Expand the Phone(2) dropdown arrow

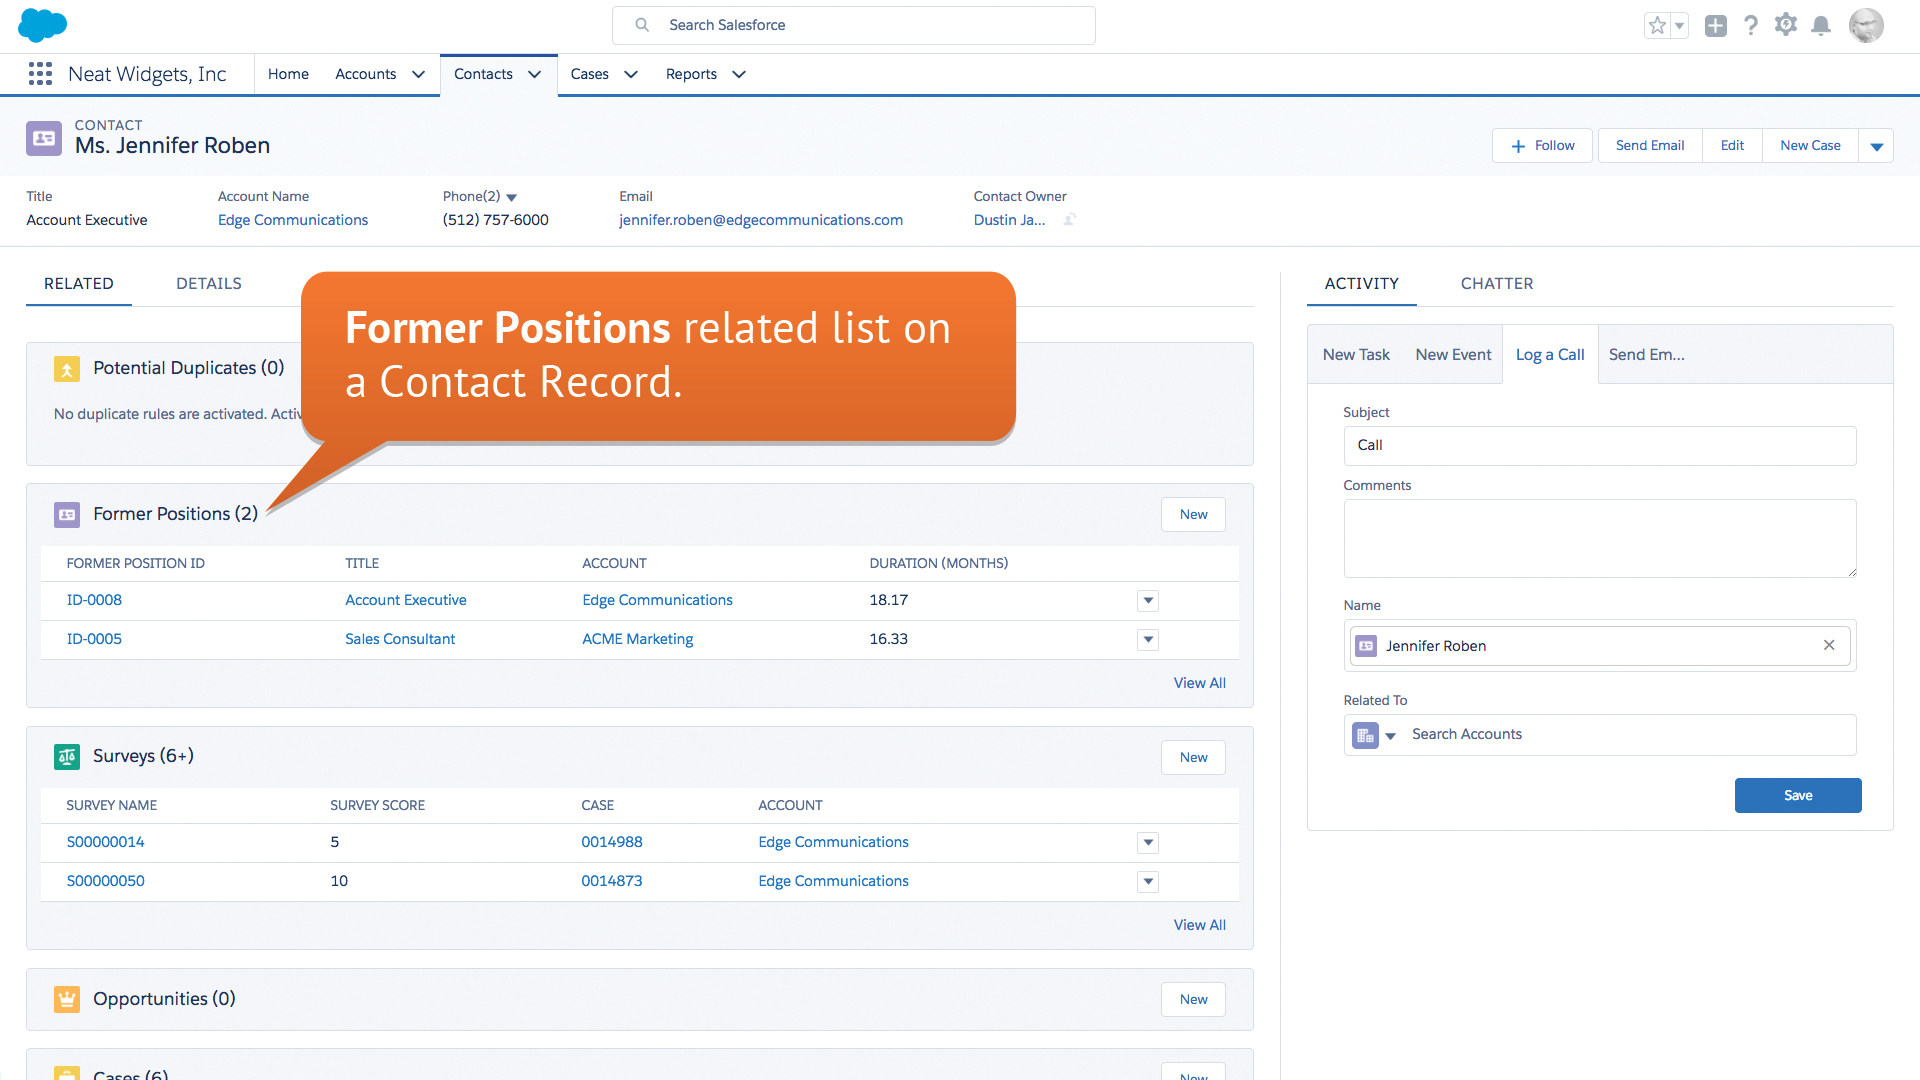click(x=512, y=197)
